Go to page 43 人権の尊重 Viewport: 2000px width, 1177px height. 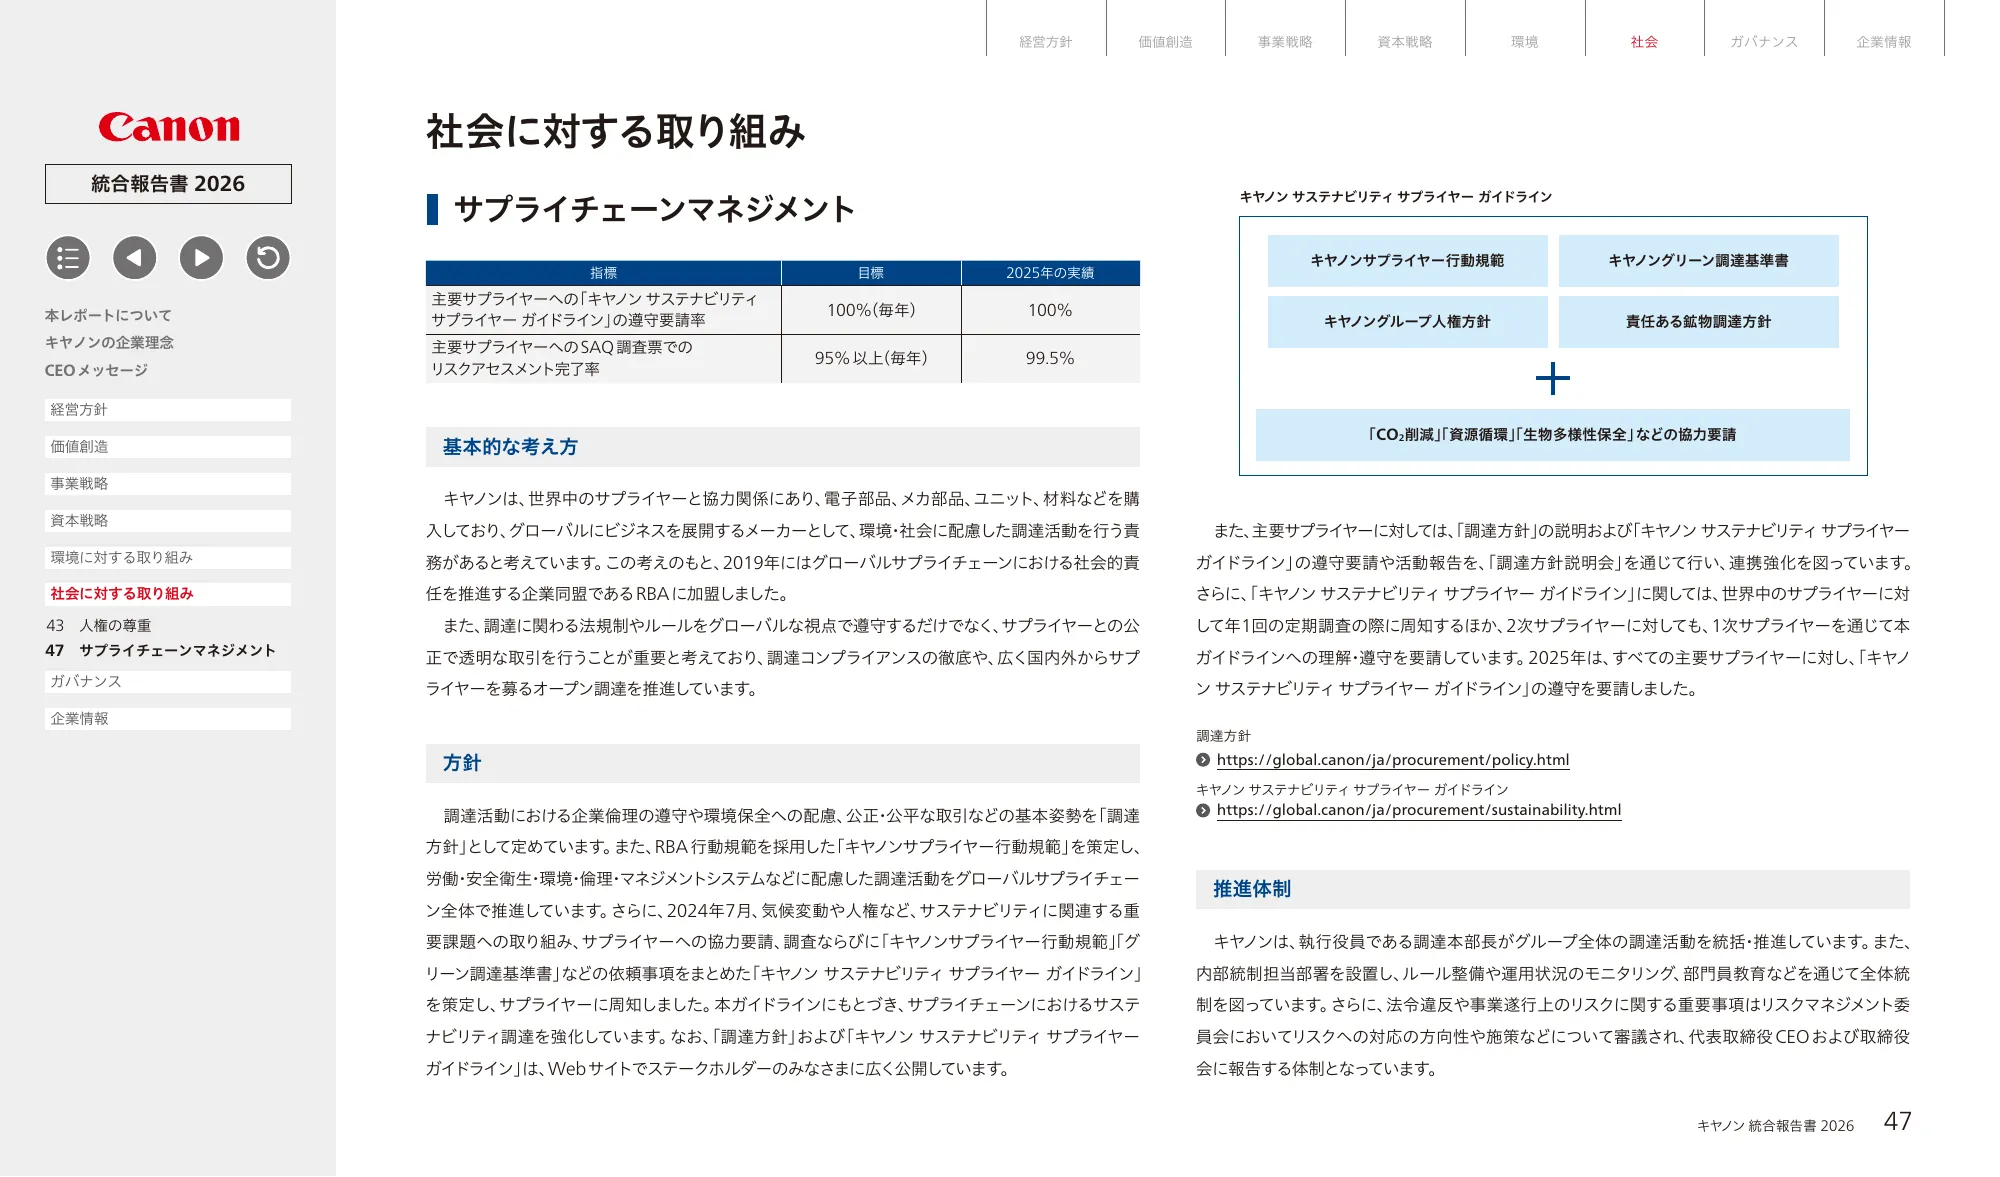click(99, 626)
